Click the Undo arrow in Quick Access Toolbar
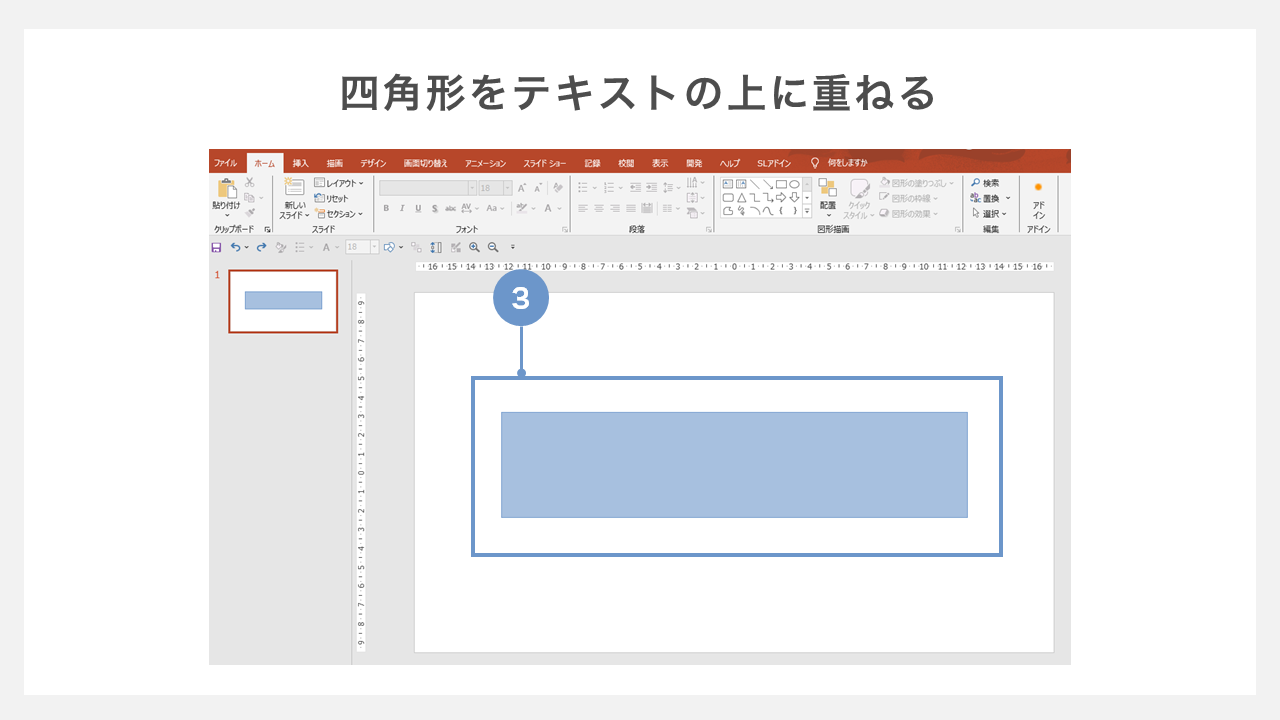The image size is (1280, 720). point(235,247)
